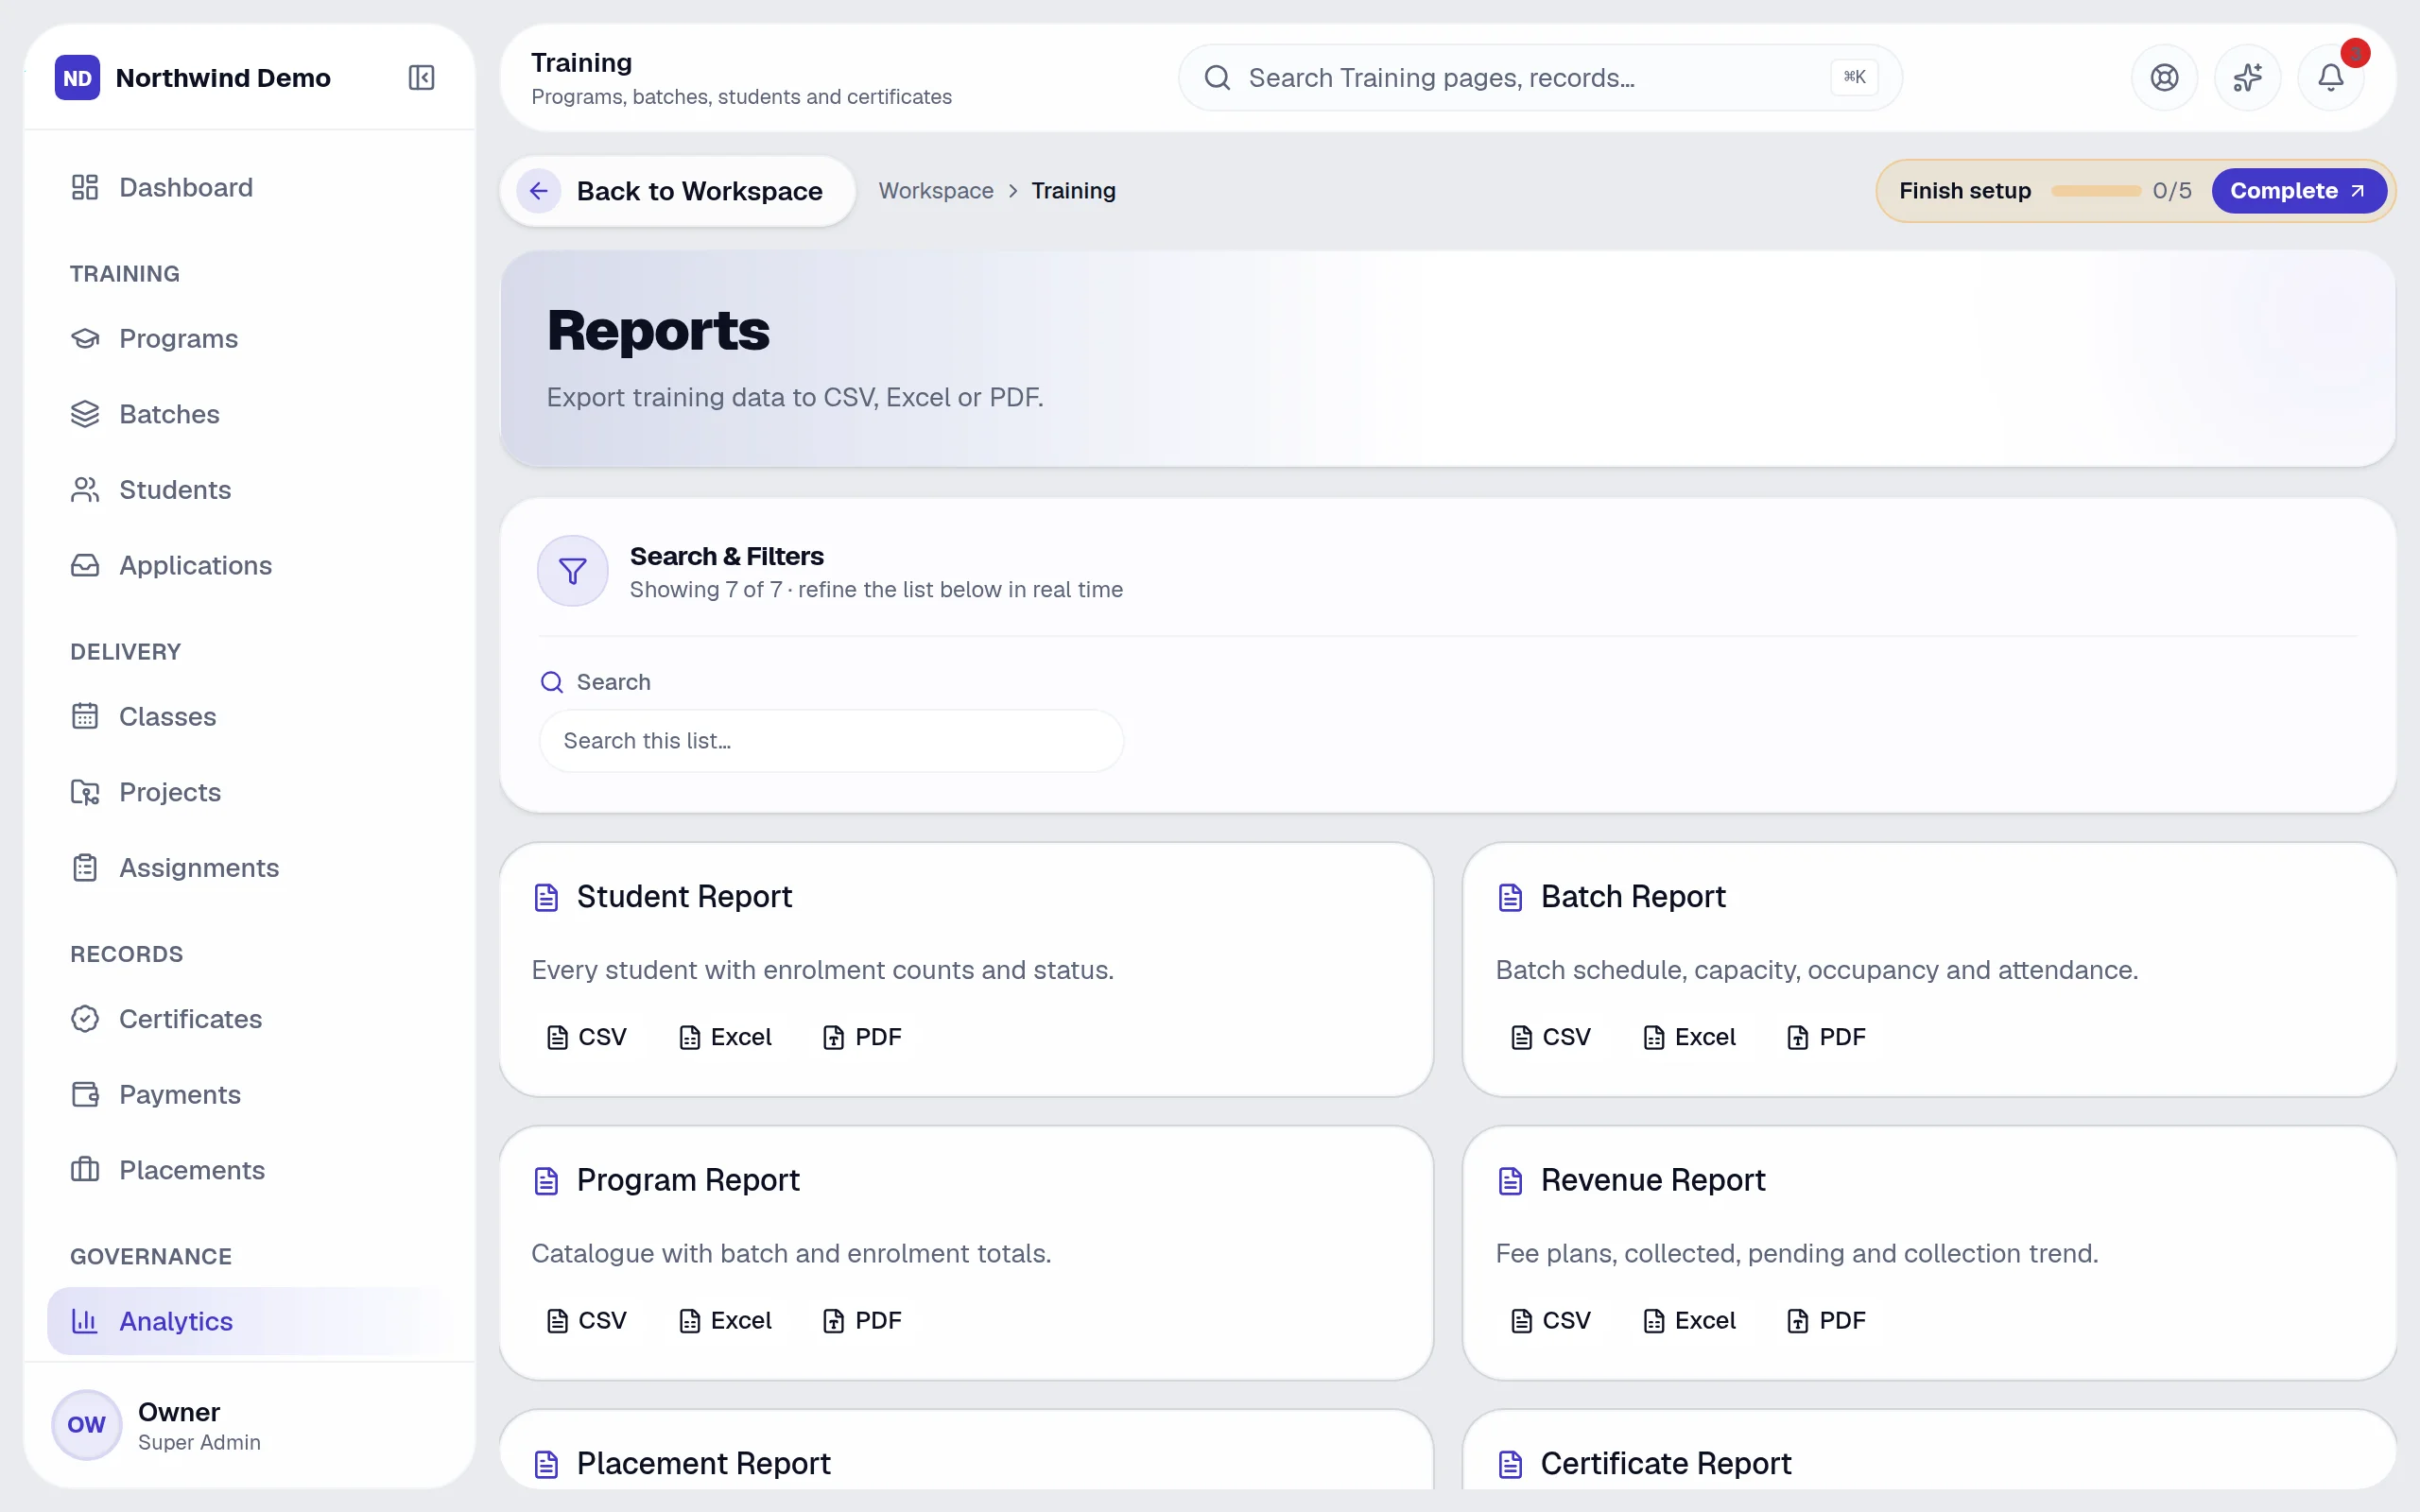The image size is (2420, 1512).
Task: Click the Certificate Report title
Action: (x=1666, y=1463)
